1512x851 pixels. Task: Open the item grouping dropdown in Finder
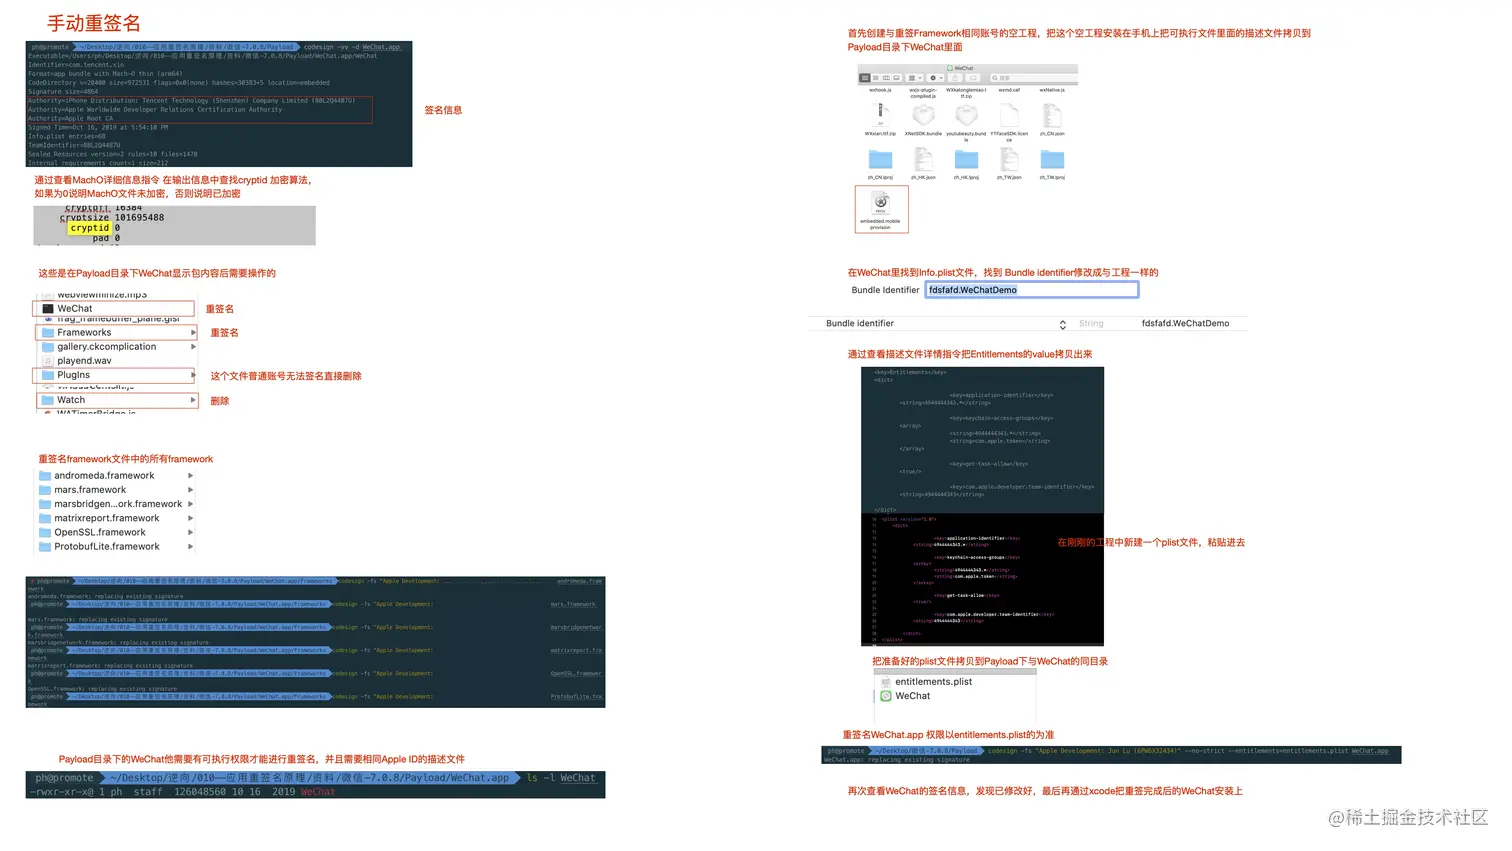[915, 78]
